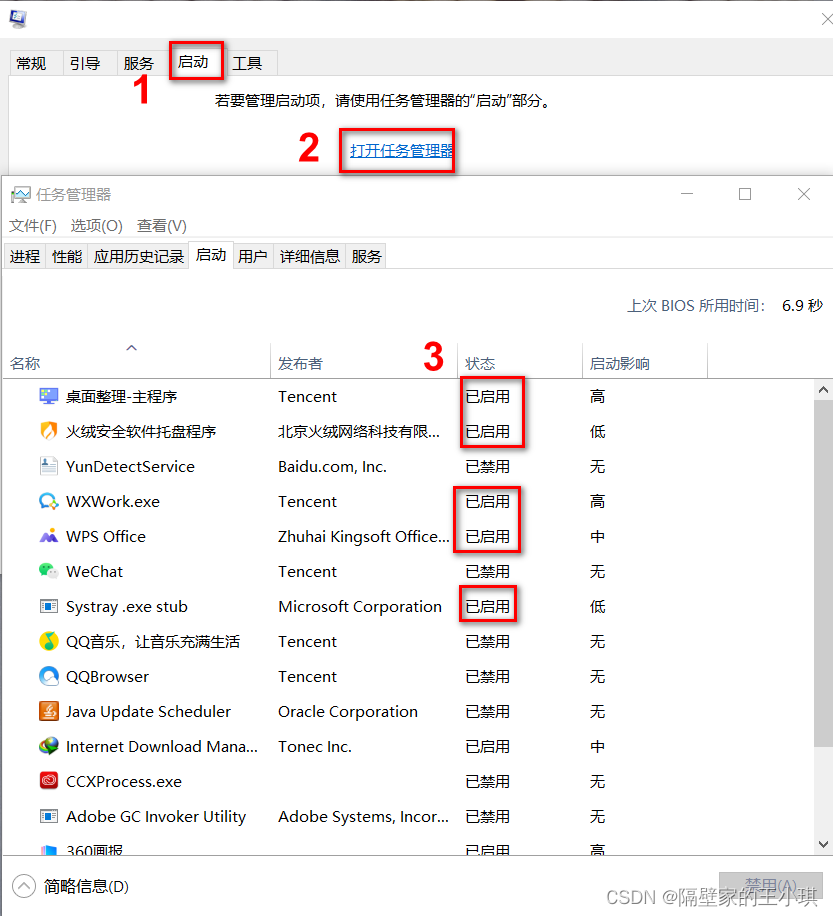833x916 pixels.
Task: Click 简略信息(D) label
Action: pyautogui.click(x=86, y=886)
